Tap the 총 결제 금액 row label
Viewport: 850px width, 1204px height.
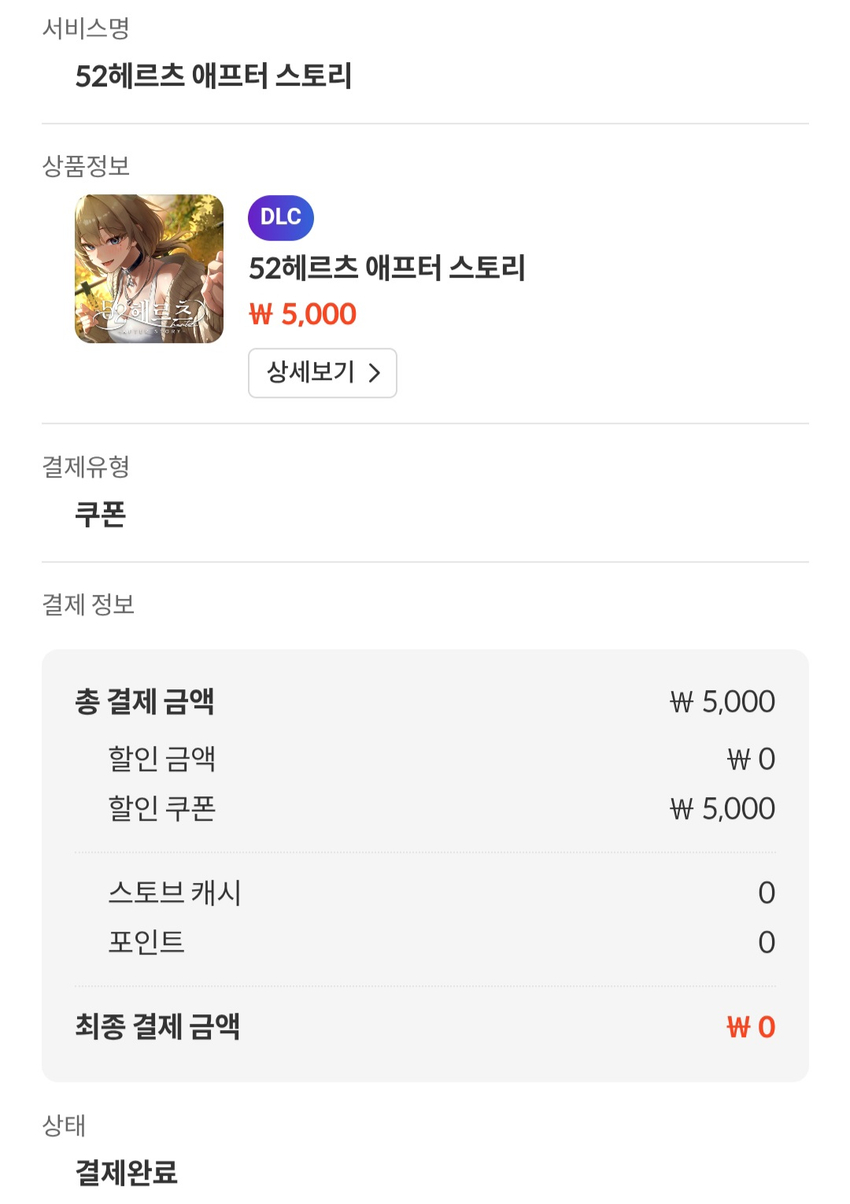145,702
